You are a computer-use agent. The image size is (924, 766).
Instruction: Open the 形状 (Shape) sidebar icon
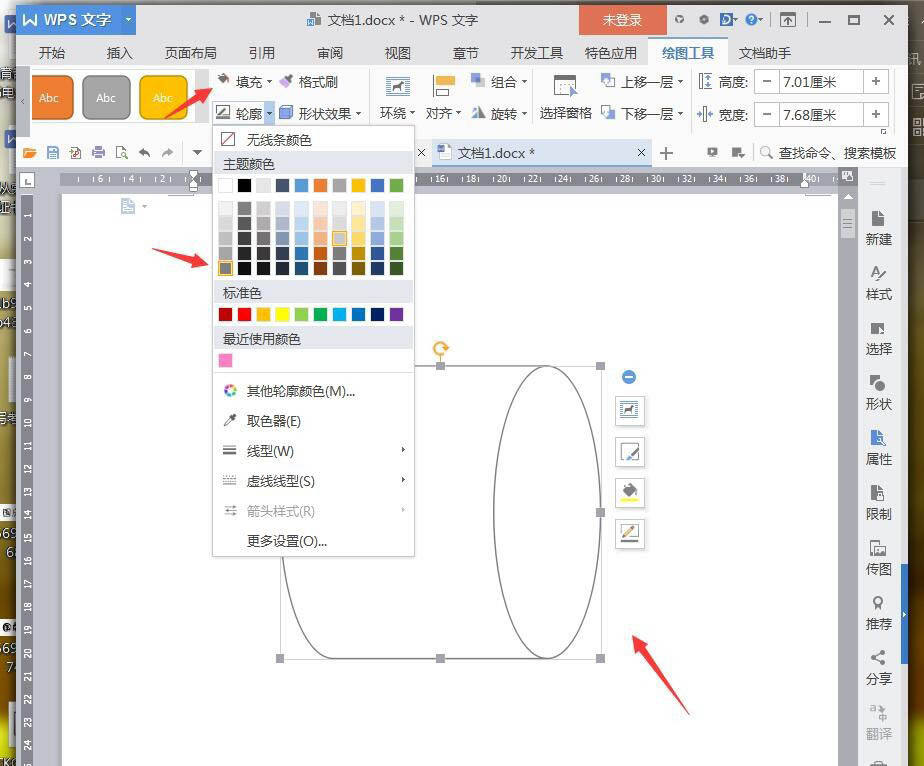click(877, 392)
